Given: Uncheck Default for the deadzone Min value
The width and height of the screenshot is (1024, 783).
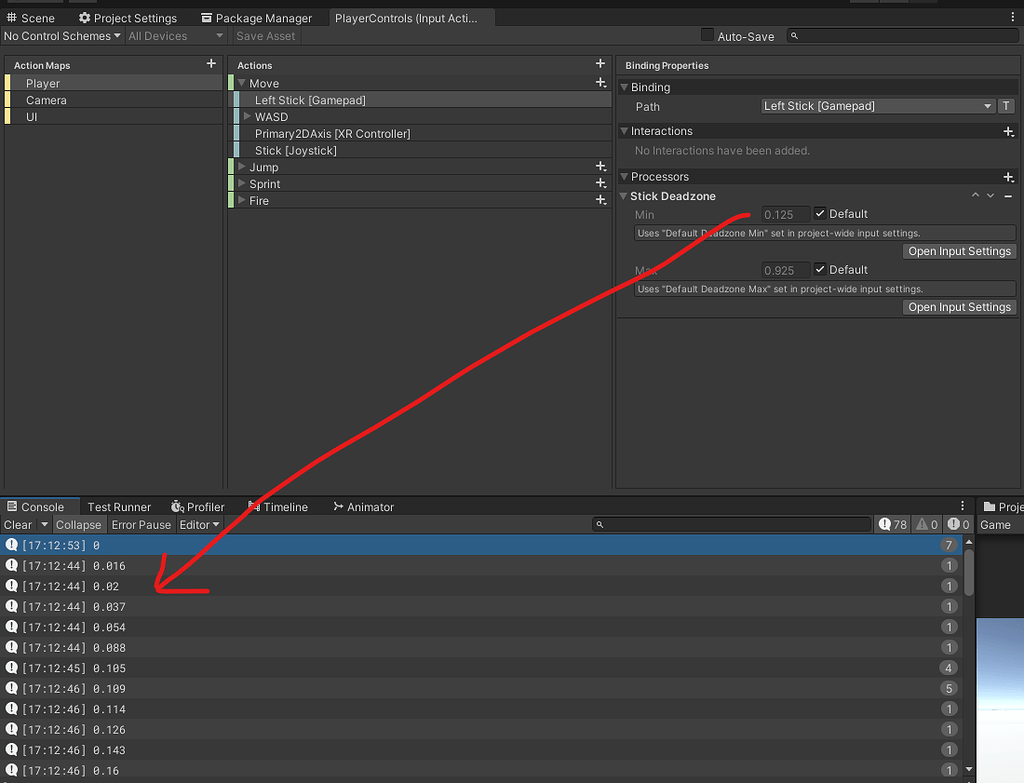Looking at the screenshot, I should tap(820, 213).
